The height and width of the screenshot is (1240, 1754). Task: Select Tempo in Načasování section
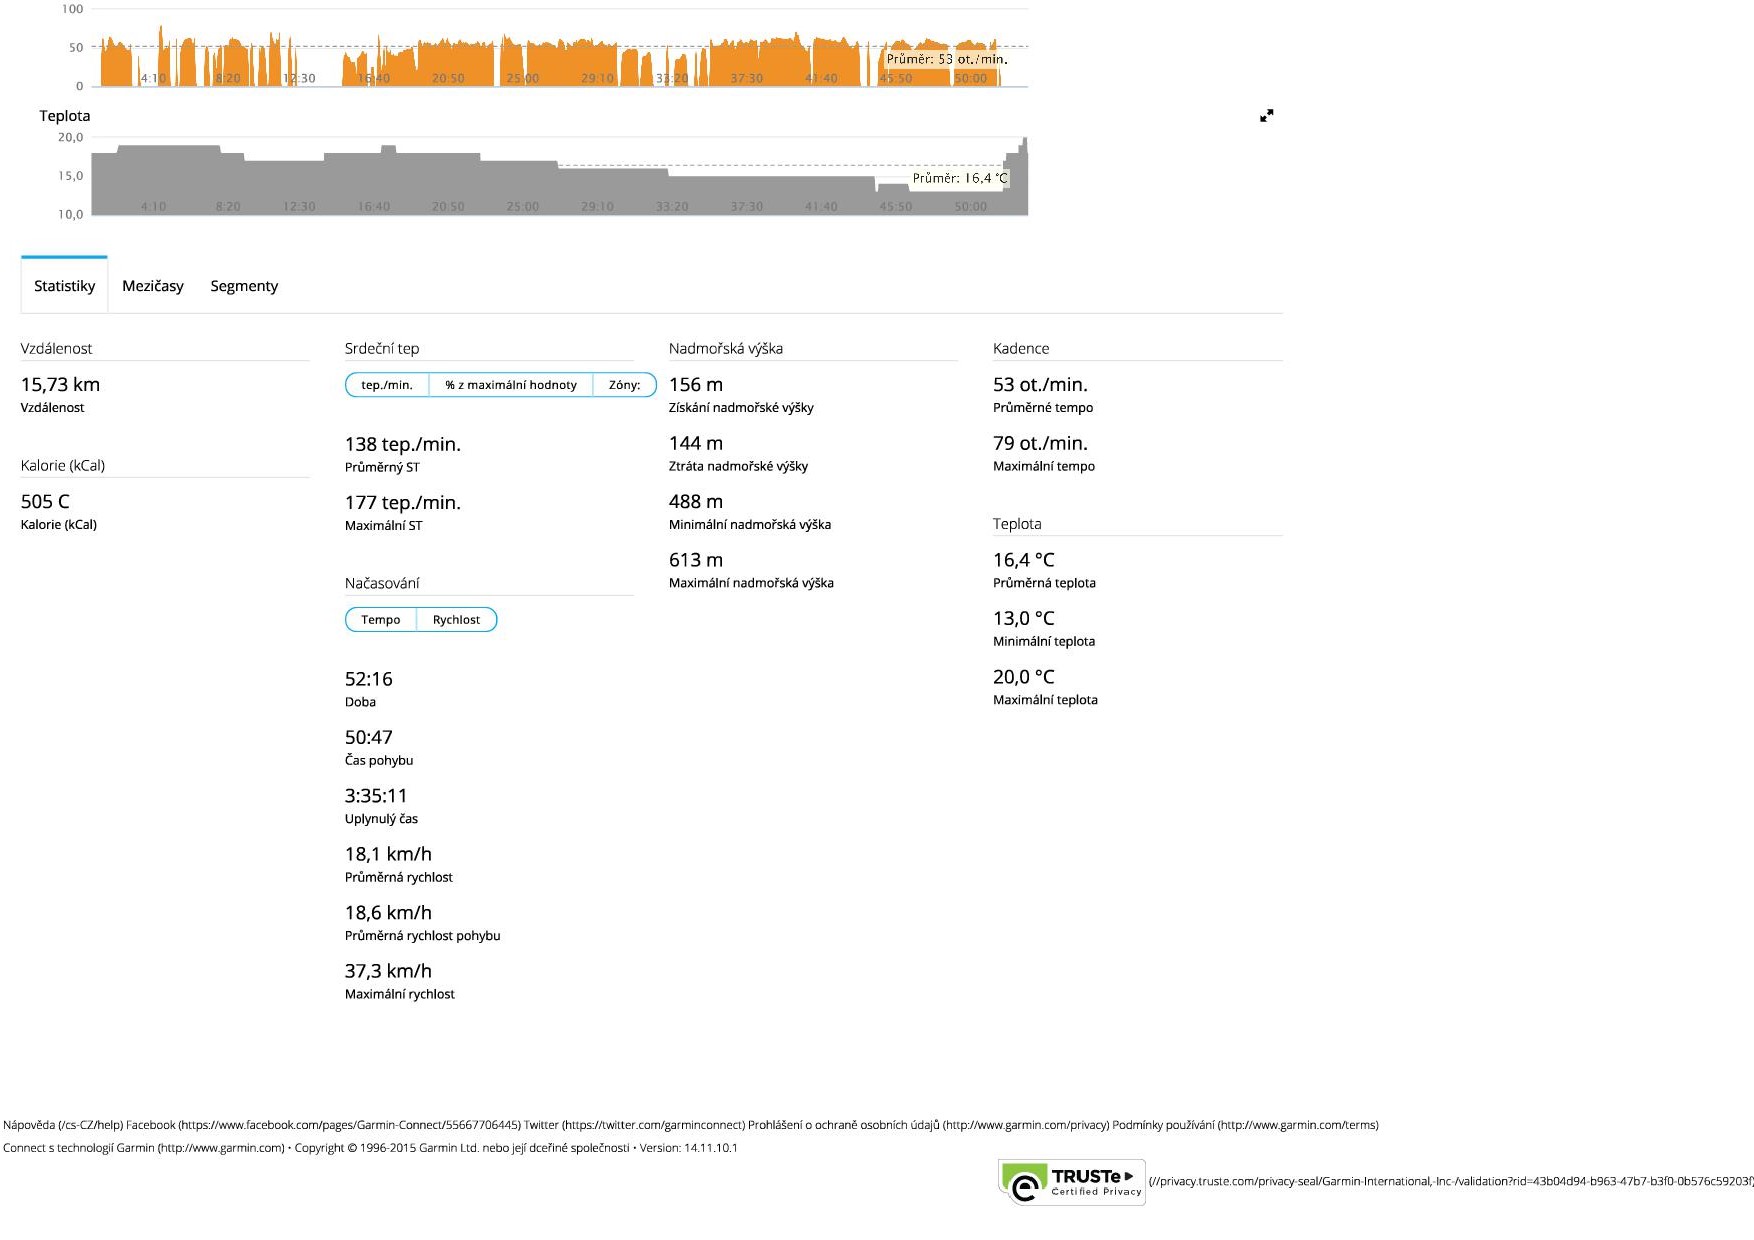(x=381, y=620)
